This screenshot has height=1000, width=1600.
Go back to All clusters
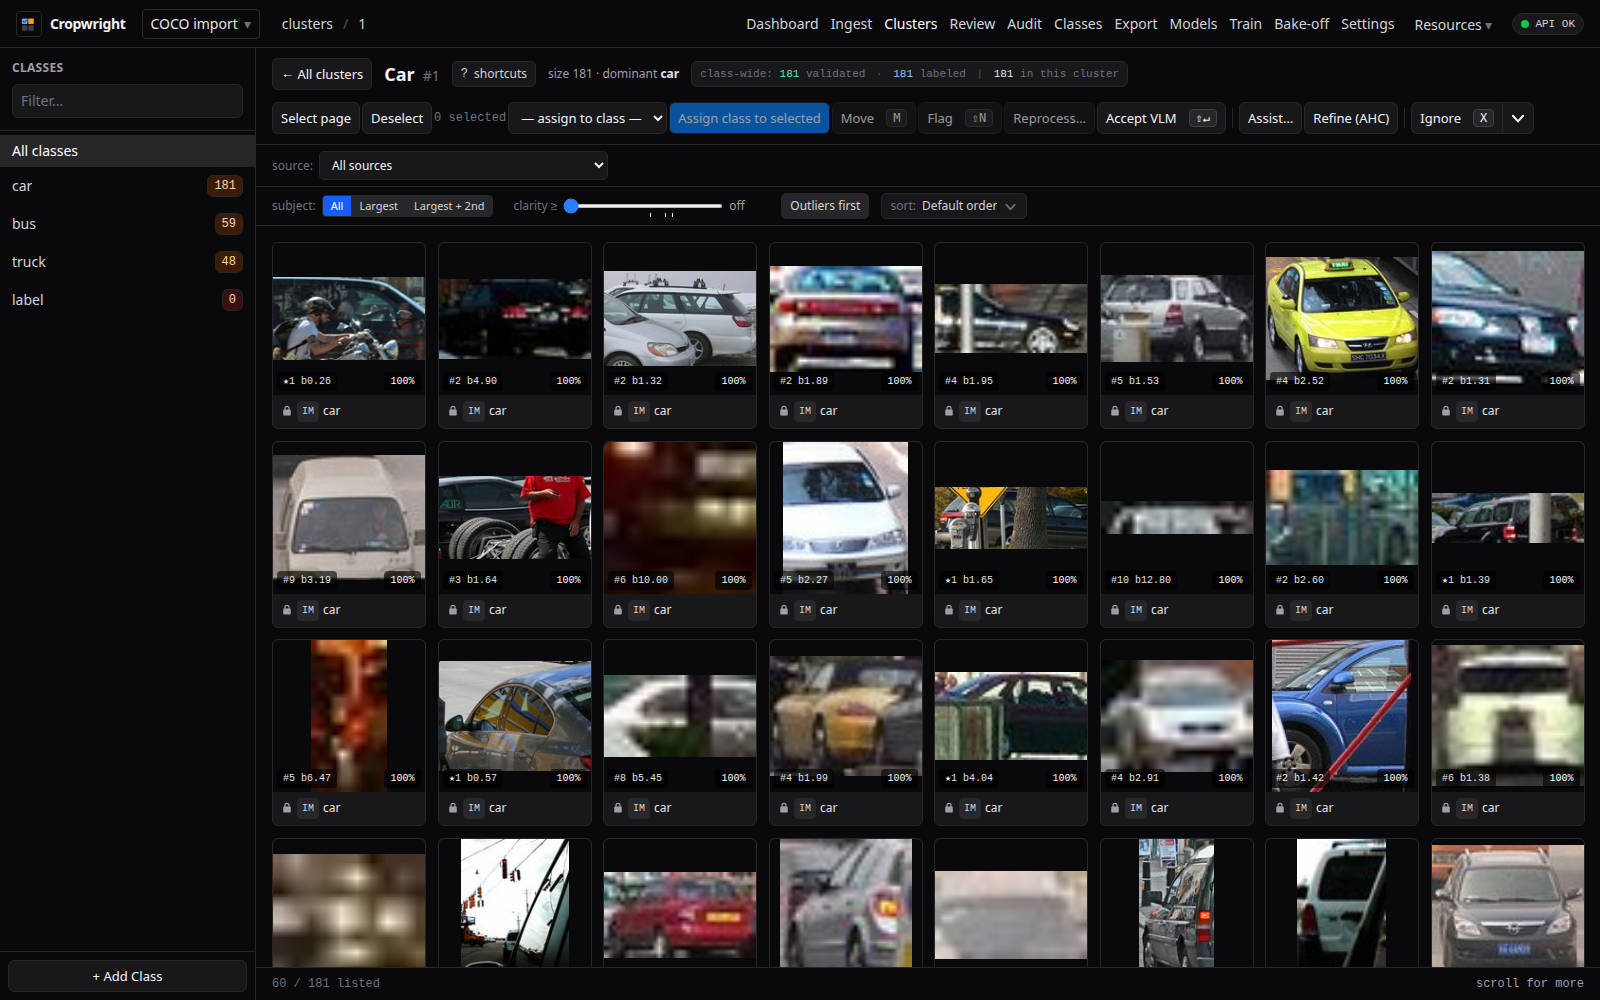[x=322, y=74]
